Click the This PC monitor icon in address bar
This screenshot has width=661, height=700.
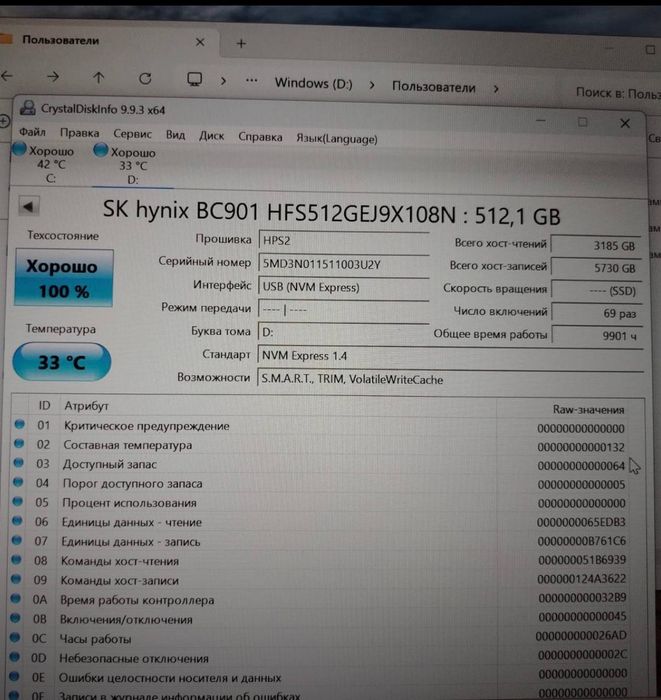pyautogui.click(x=195, y=79)
